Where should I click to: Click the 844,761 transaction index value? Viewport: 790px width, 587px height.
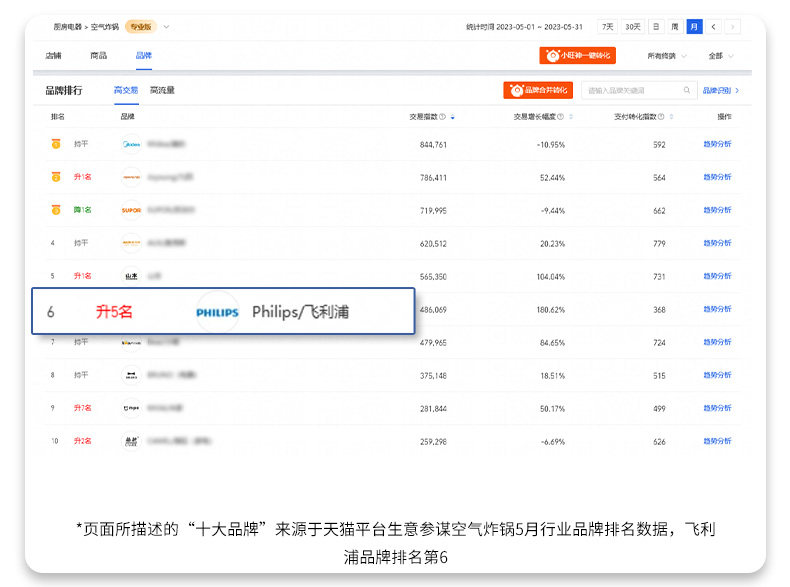click(433, 145)
